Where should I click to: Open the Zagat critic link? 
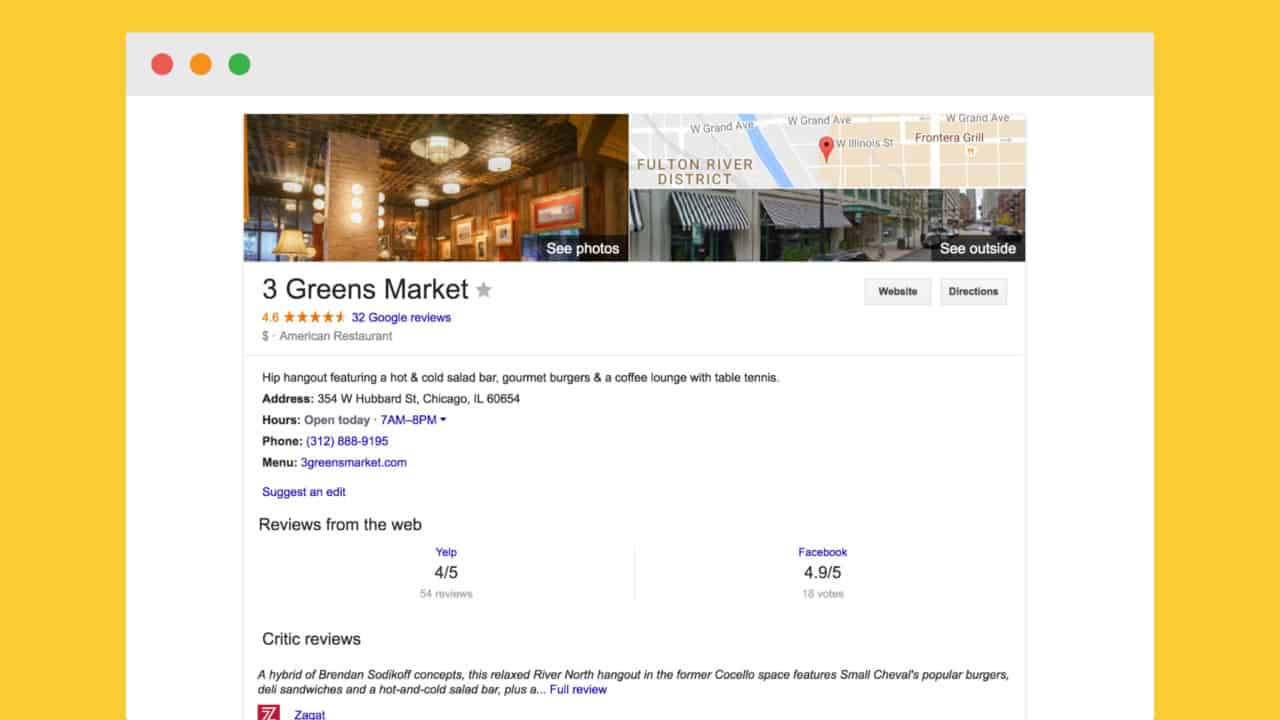click(309, 715)
